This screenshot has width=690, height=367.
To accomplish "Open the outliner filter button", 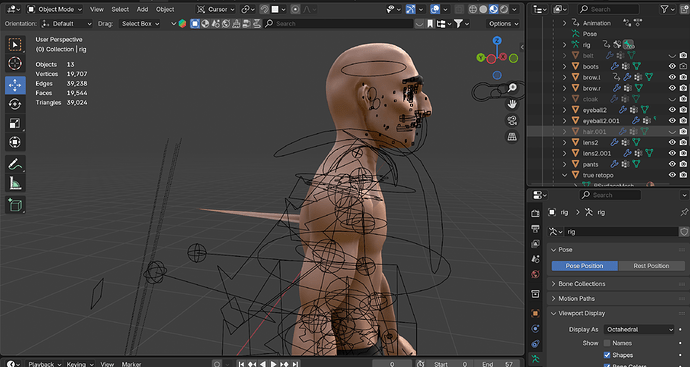I will [668, 9].
